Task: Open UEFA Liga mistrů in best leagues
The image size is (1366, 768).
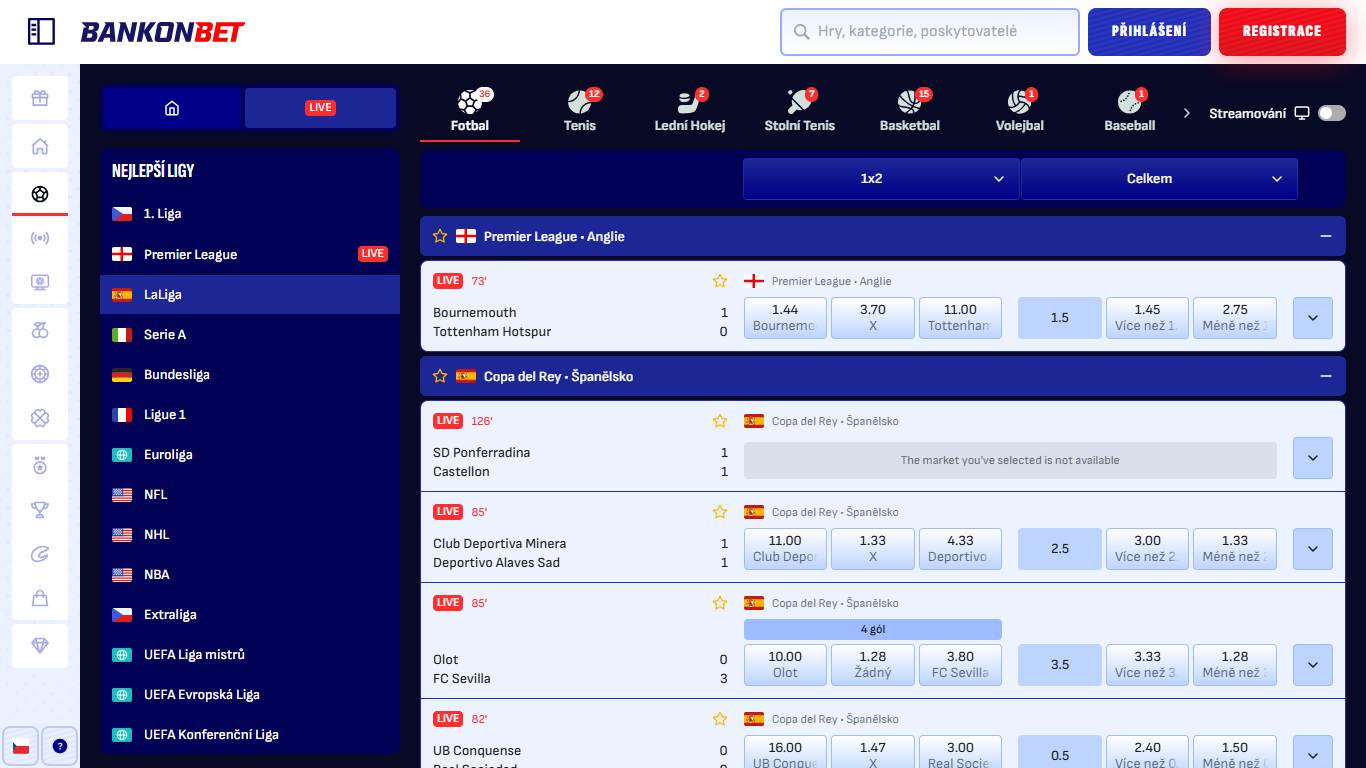Action: [250, 654]
